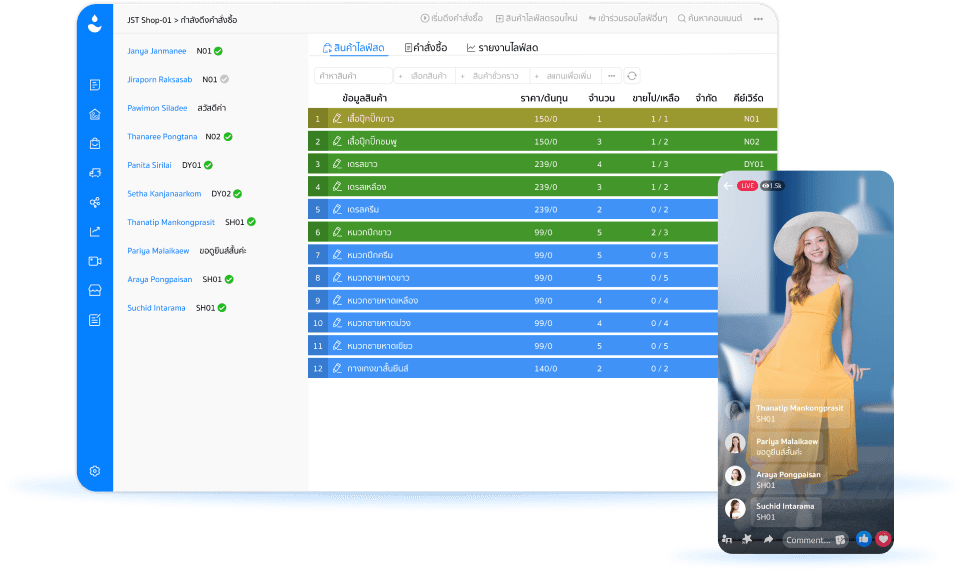Open commenter Janya Janmanee
Screen dimensions: 965x573
click(x=156, y=51)
